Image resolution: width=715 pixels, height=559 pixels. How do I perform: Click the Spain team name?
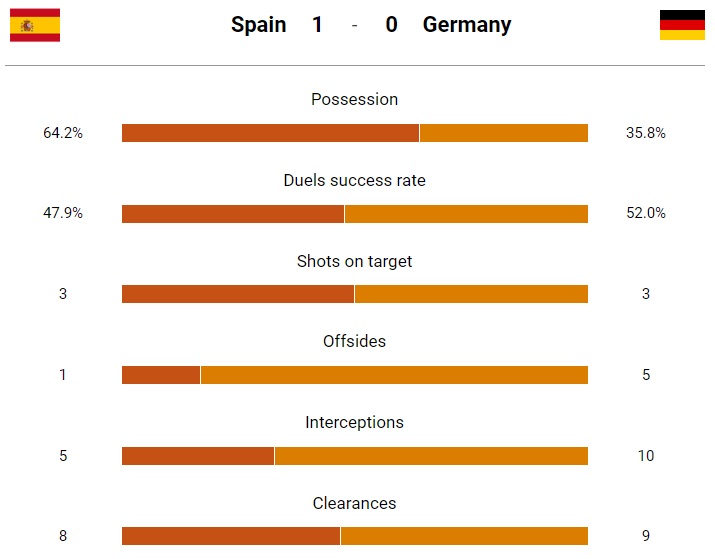[x=258, y=25]
